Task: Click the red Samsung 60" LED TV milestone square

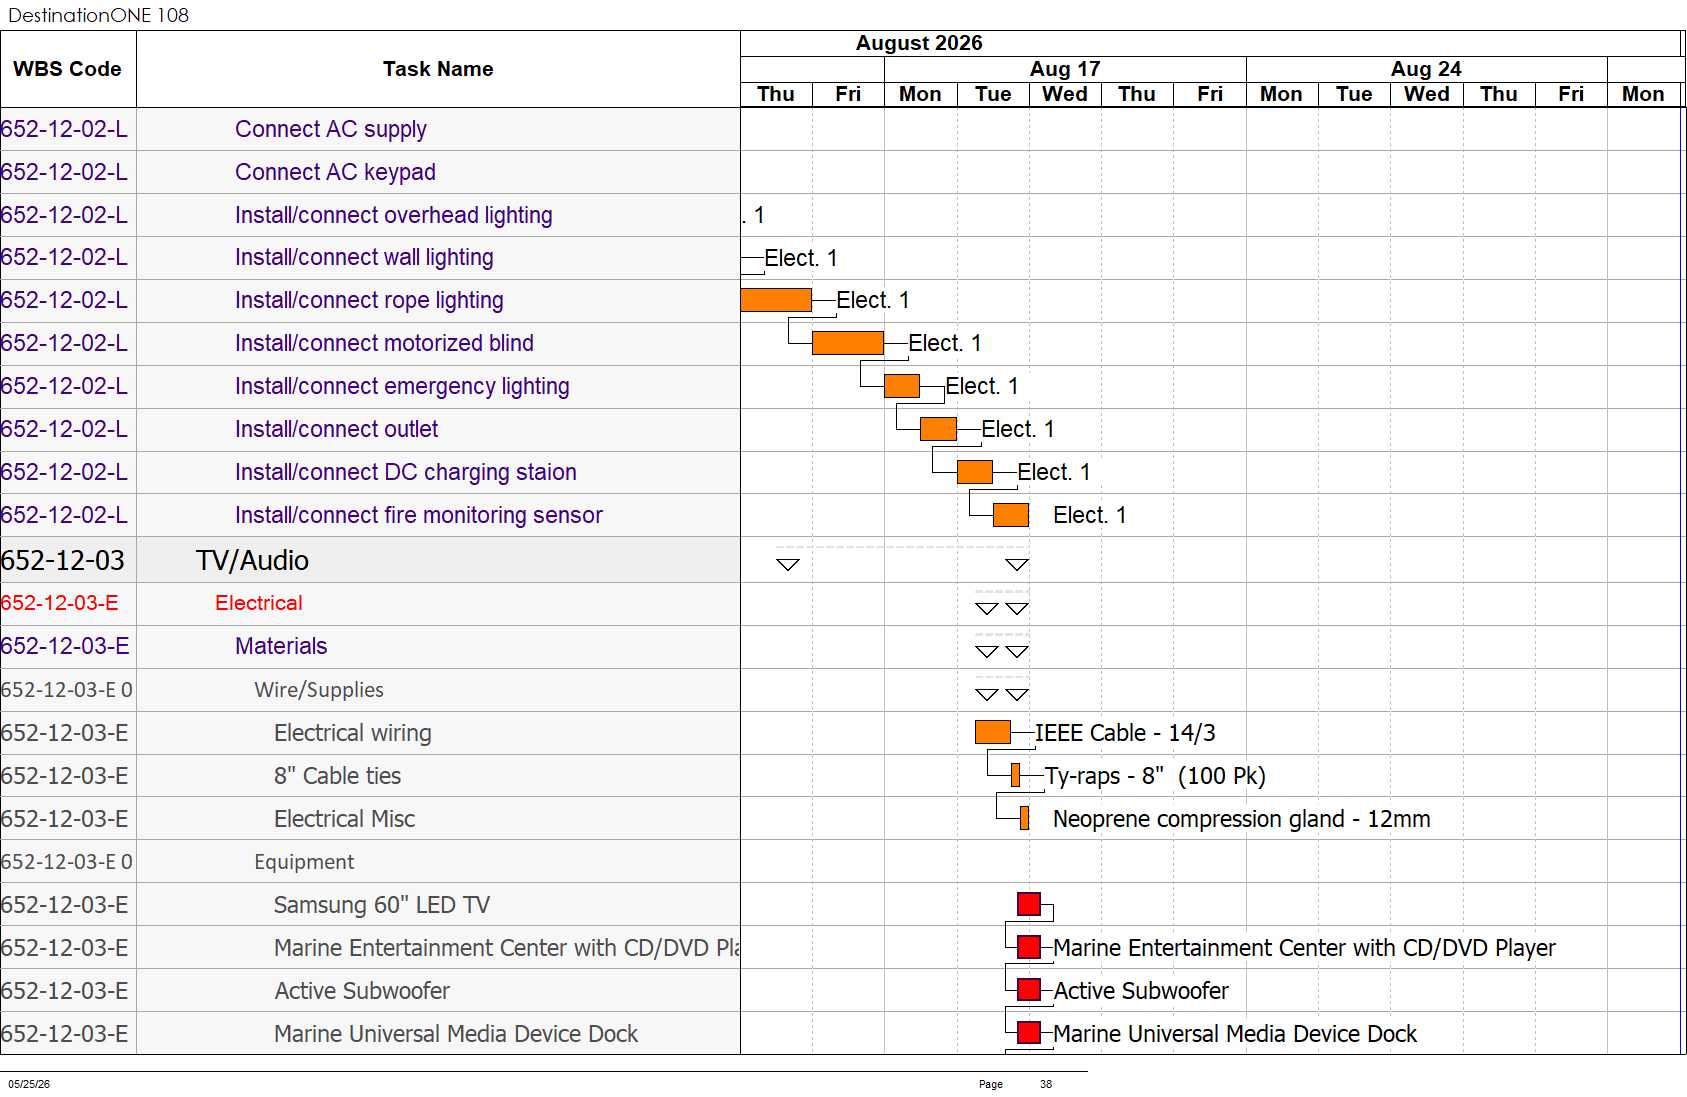Action: [x=1029, y=904]
